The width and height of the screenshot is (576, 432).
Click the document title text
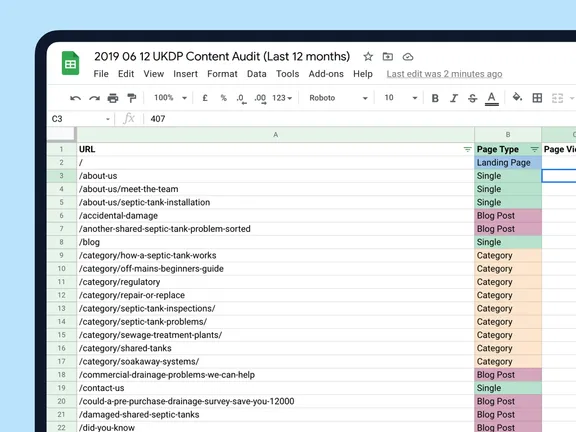tap(222, 57)
